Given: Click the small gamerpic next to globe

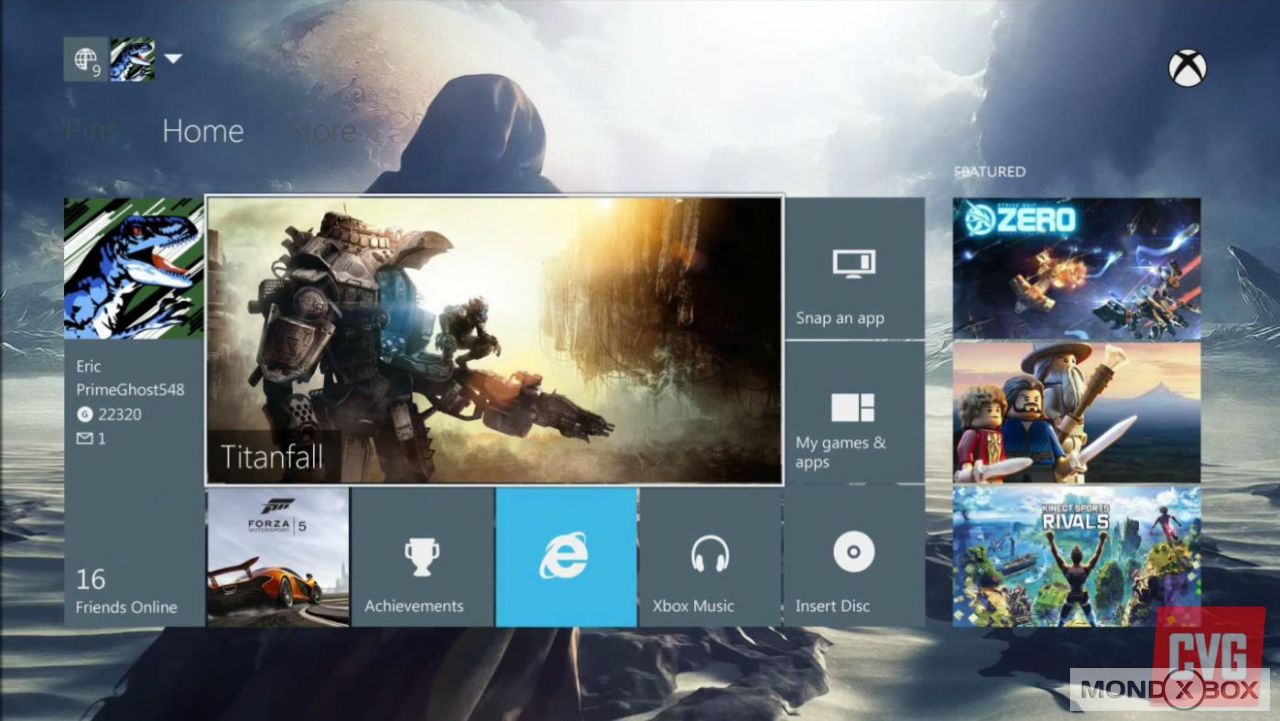Looking at the screenshot, I should [x=132, y=60].
